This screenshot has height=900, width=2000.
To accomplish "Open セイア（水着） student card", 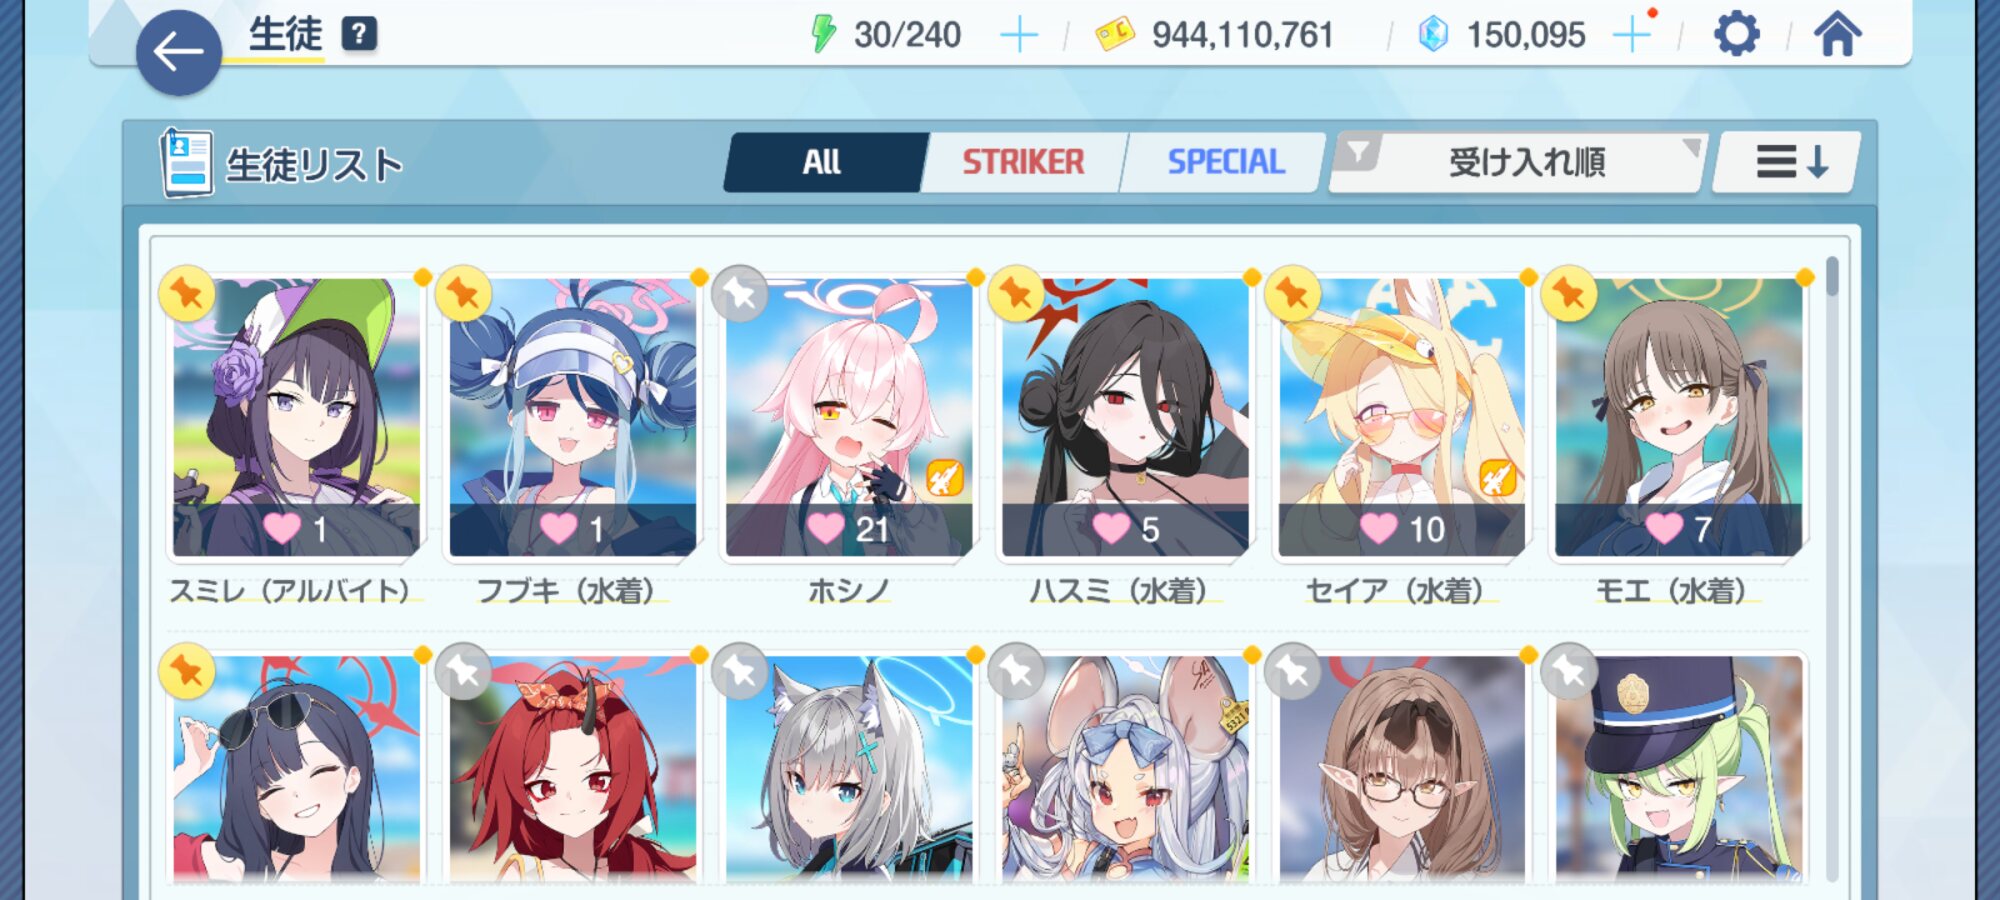I will pyautogui.click(x=1402, y=418).
